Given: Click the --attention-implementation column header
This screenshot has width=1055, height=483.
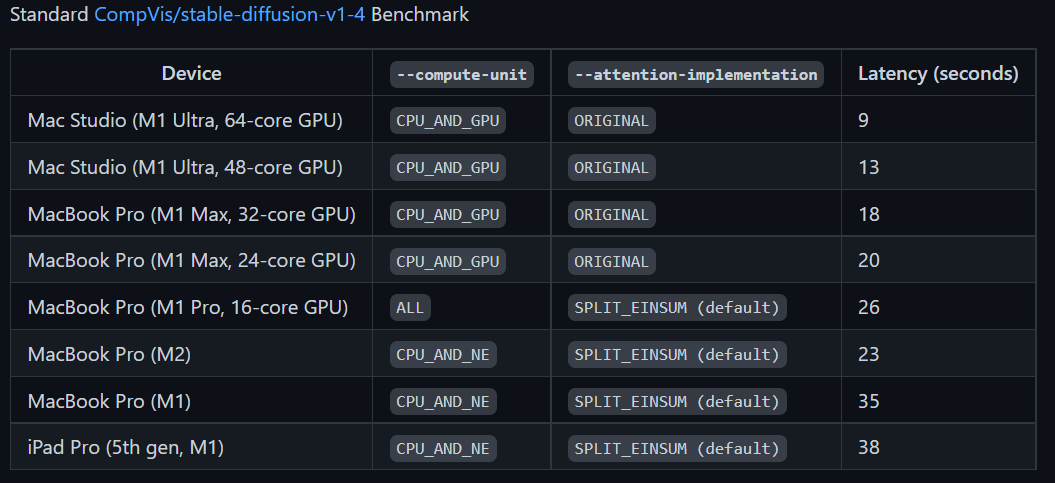Looking at the screenshot, I should point(696,75).
